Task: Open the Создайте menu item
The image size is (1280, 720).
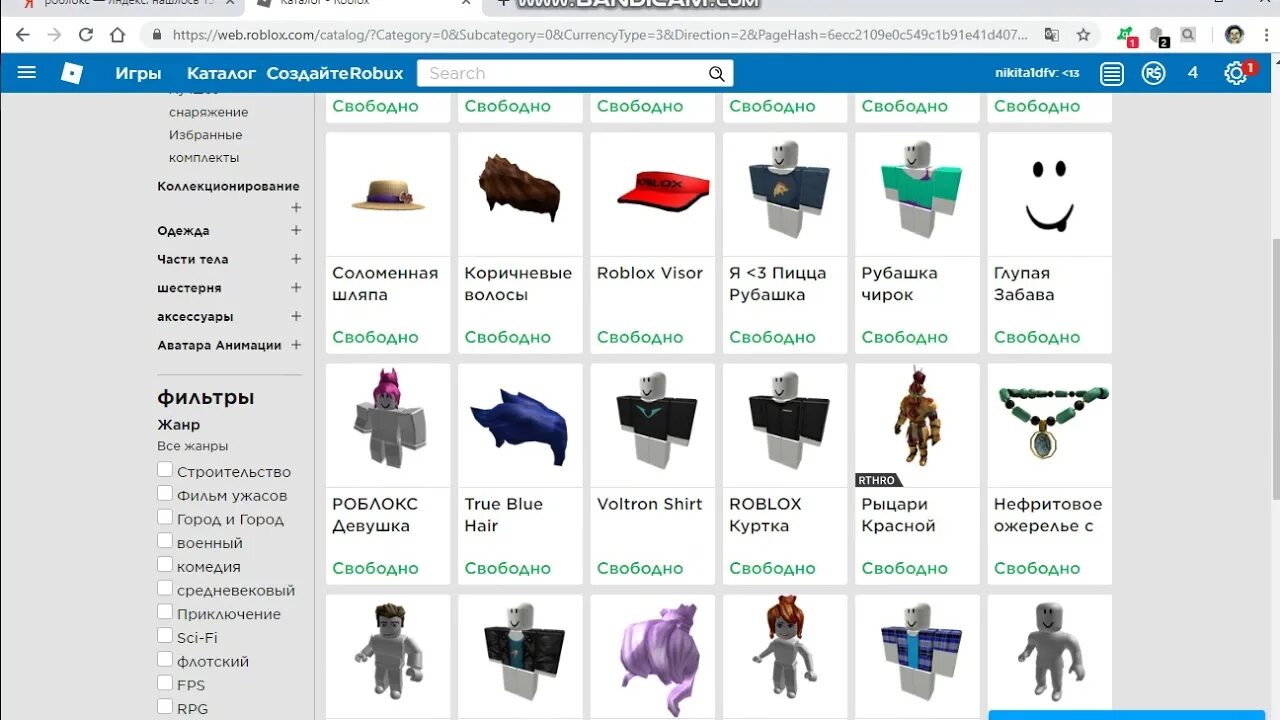Action: [308, 73]
